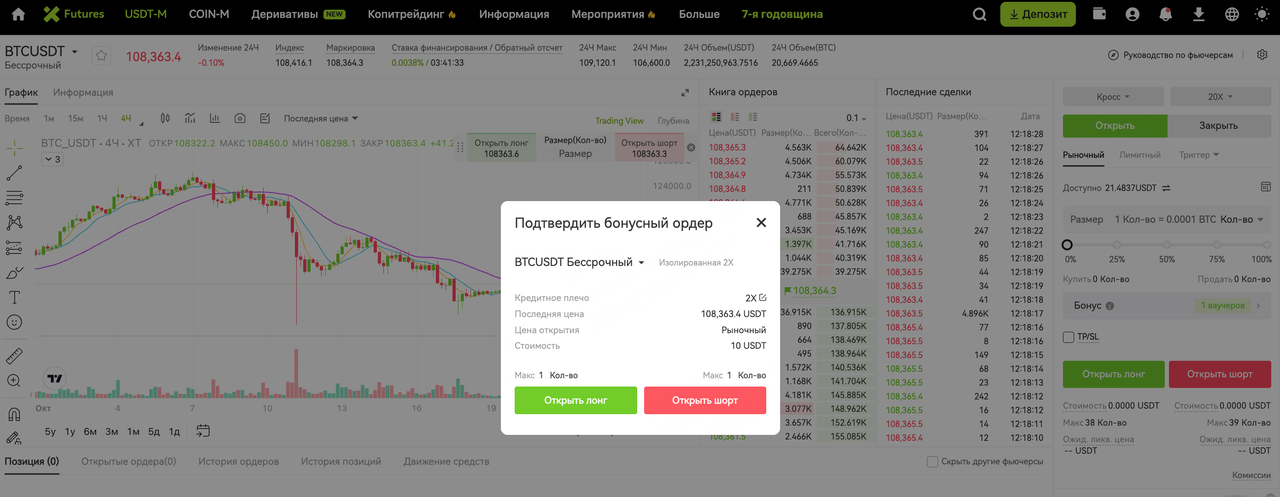Take a chart snapshot with camera icon

click(x=240, y=119)
